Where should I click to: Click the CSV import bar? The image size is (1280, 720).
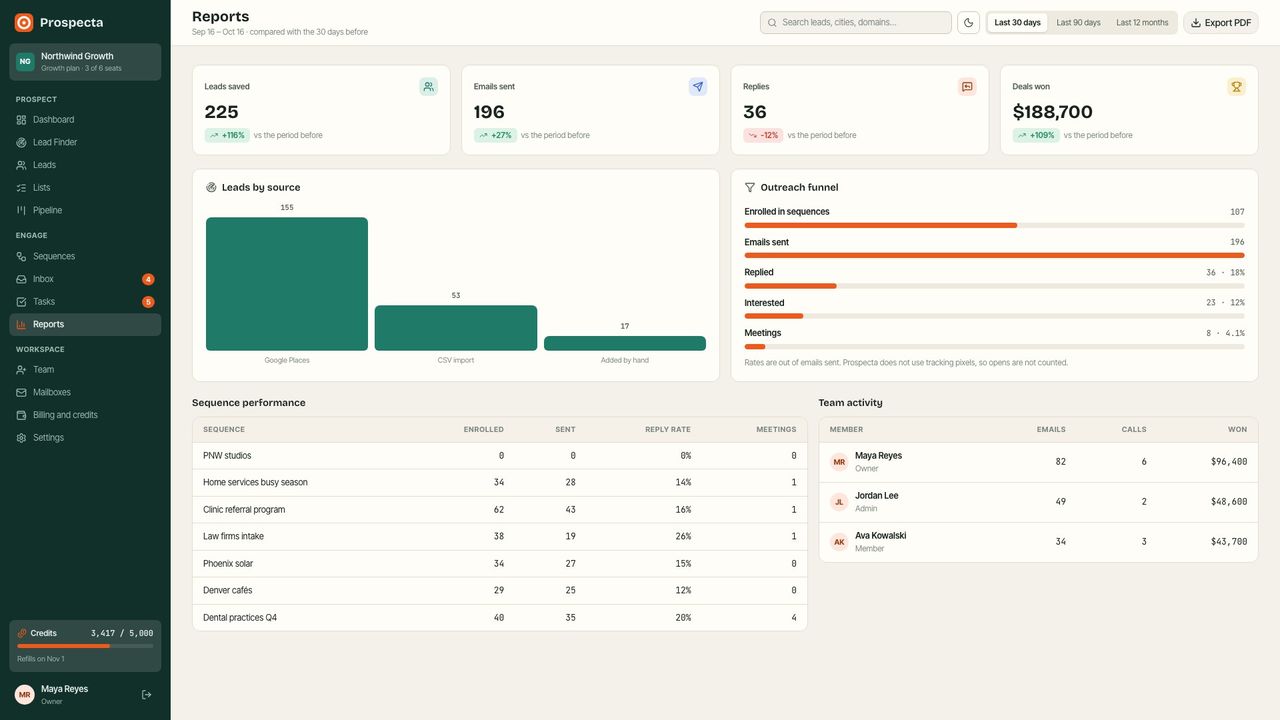tap(456, 328)
